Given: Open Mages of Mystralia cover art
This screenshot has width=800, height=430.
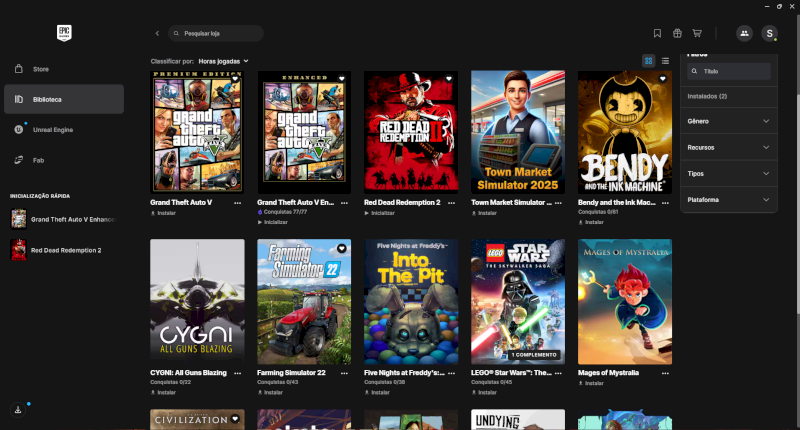Looking at the screenshot, I should click(625, 301).
